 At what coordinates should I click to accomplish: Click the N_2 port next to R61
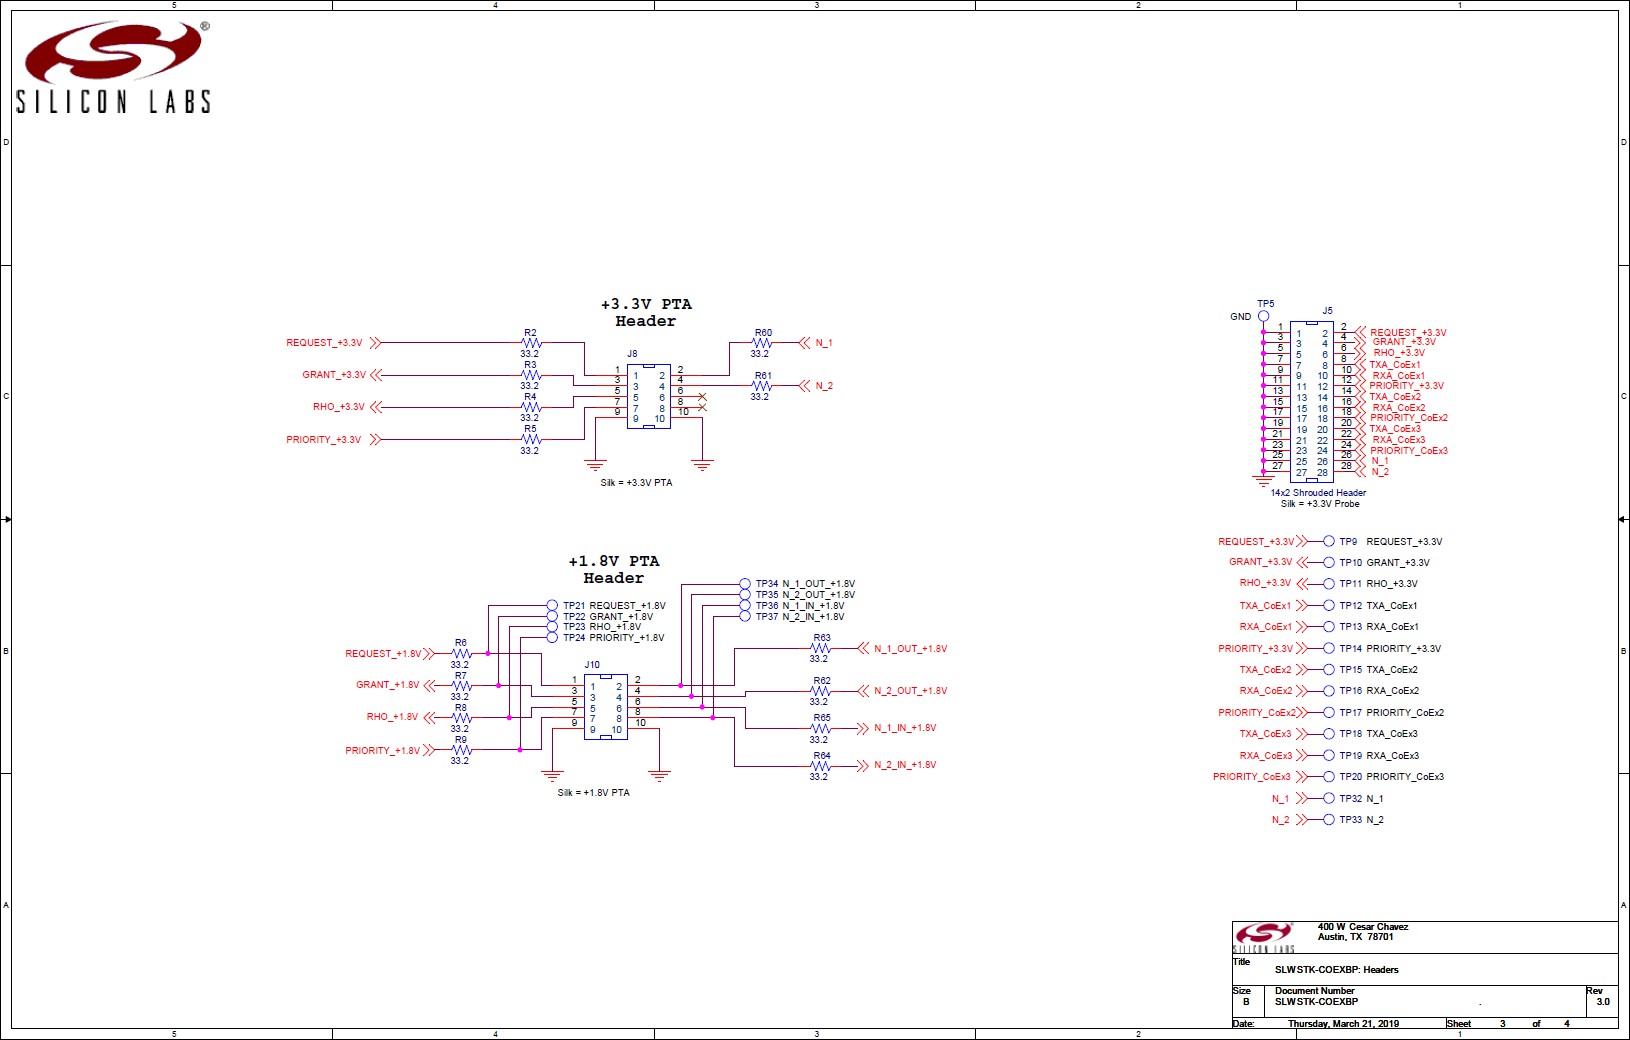click(817, 386)
